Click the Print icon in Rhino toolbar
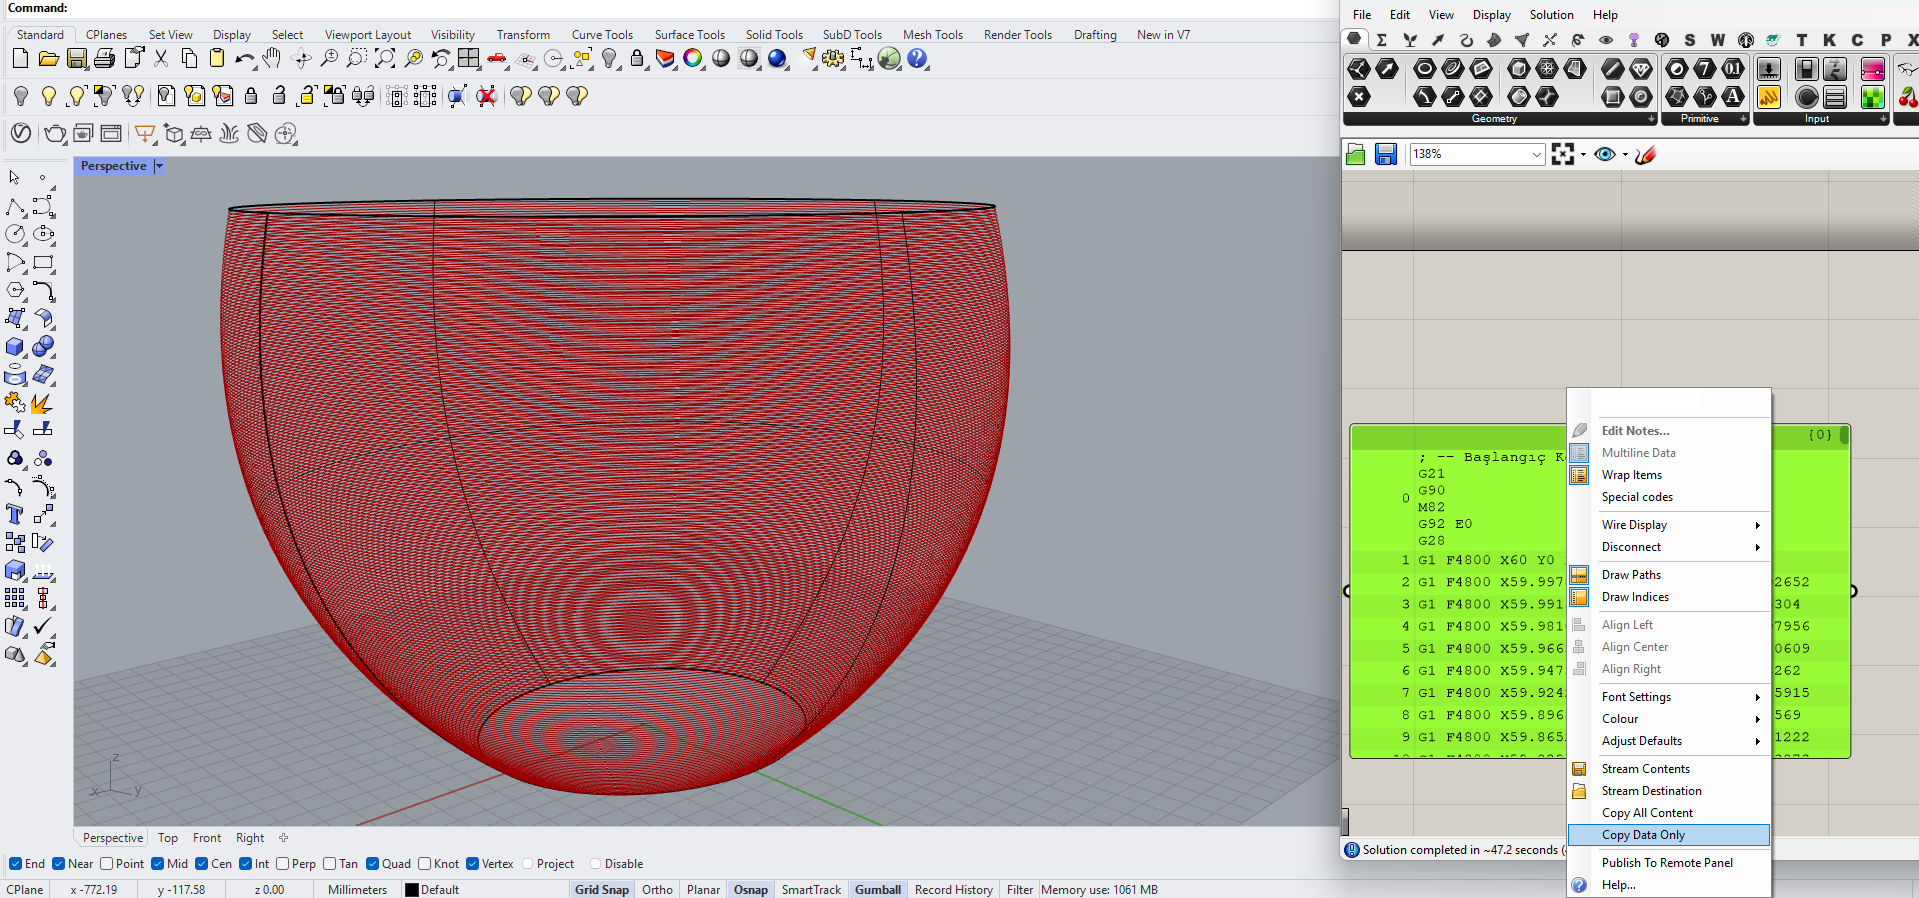The width and height of the screenshot is (1919, 898). point(104,59)
